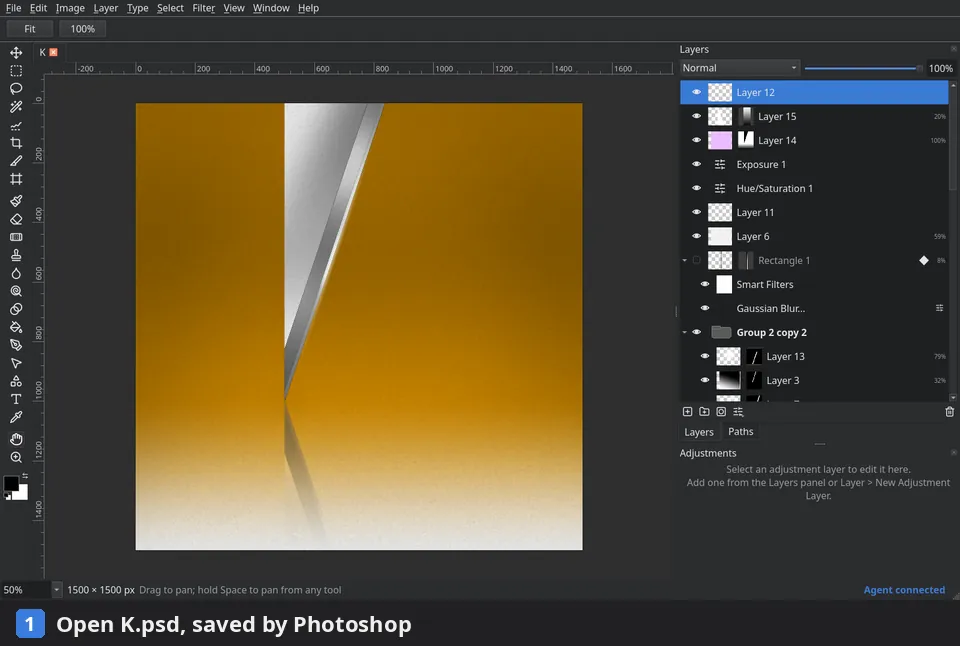Select the Gradient tool
This screenshot has height=646, width=960.
[16, 237]
